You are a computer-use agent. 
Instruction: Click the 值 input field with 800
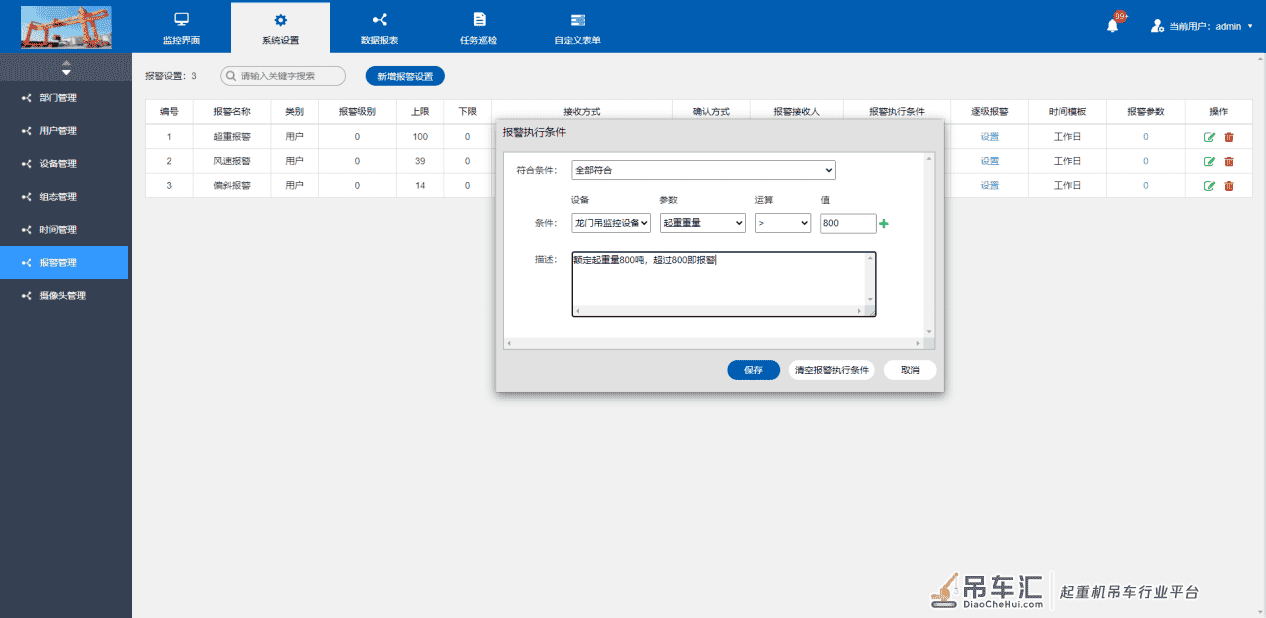[848, 224]
